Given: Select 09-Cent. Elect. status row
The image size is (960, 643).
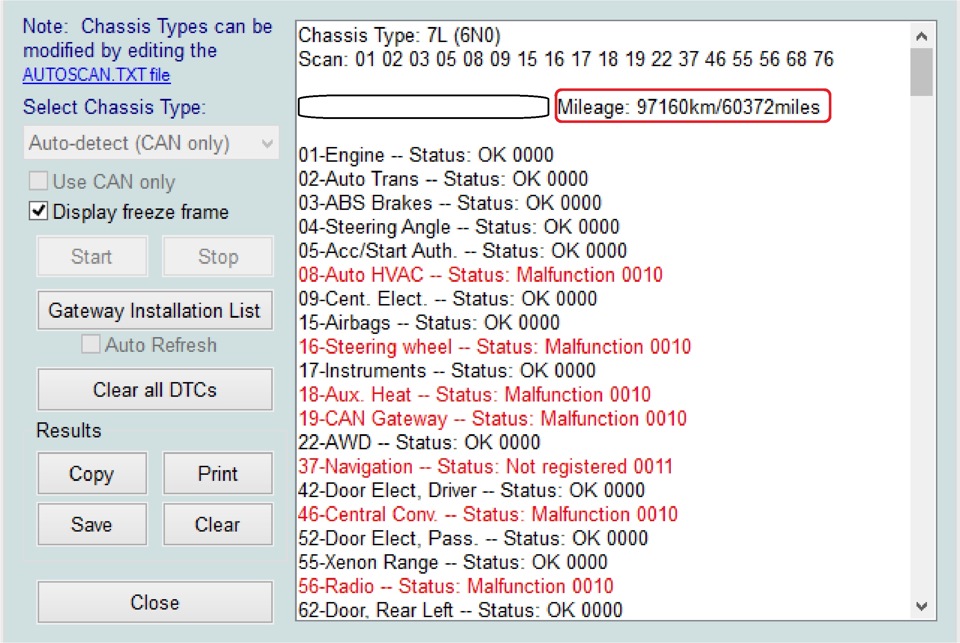Looking at the screenshot, I should pyautogui.click(x=448, y=298).
